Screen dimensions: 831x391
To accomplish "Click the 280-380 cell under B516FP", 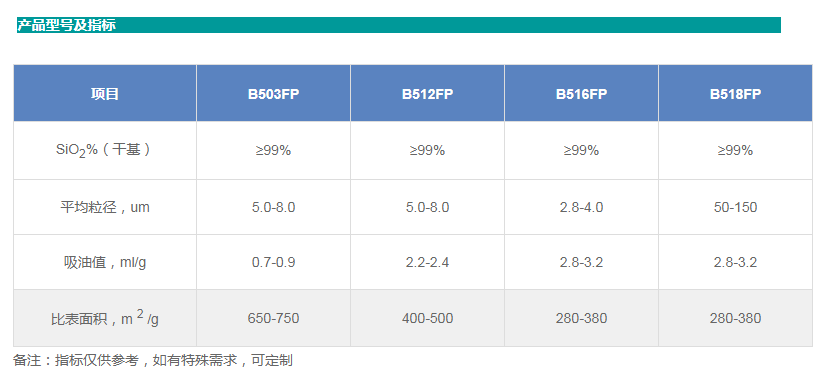I will (581, 318).
